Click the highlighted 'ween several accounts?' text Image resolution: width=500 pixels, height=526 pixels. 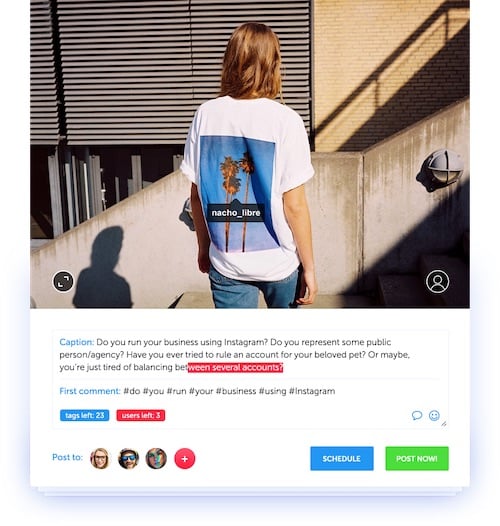(235, 367)
